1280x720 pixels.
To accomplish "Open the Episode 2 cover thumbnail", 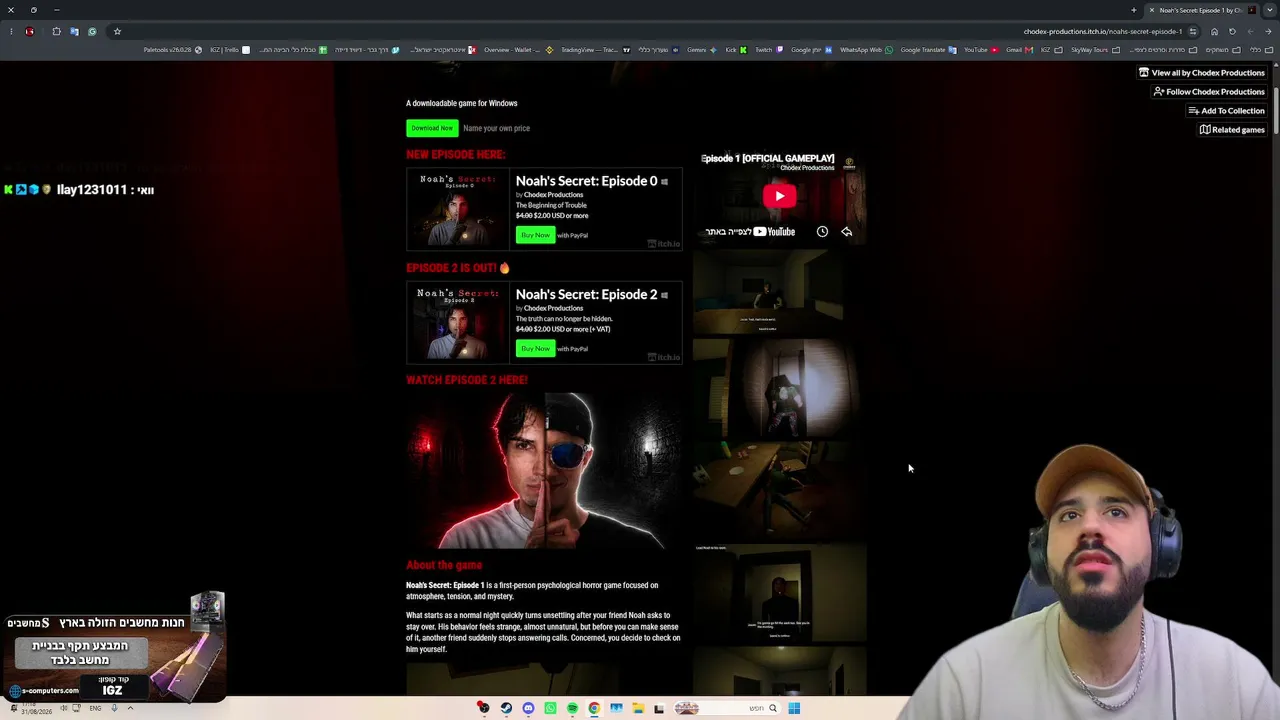I will tap(458, 322).
